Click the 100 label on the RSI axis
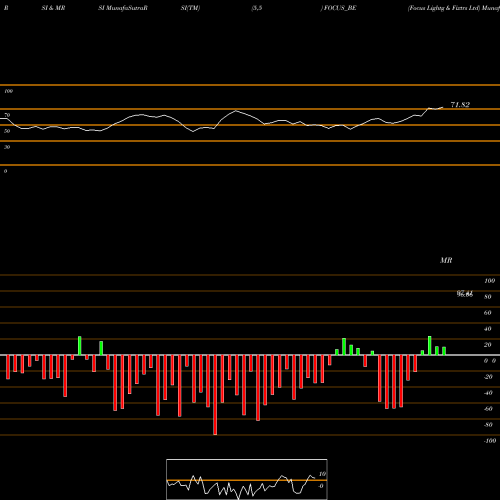This screenshot has height=500, width=500. (x=8, y=91)
